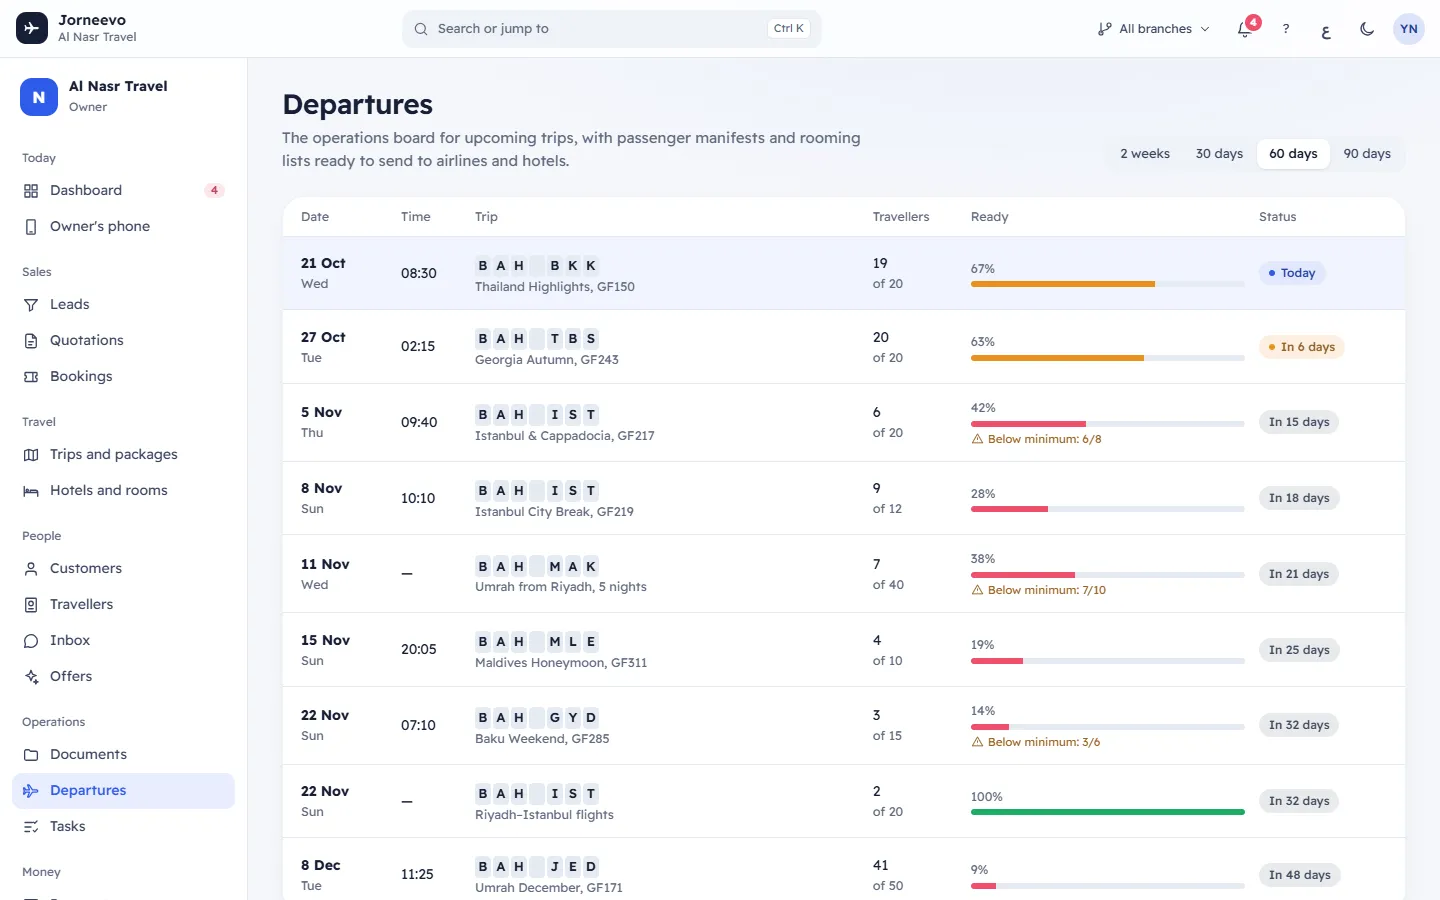Click Below minimum: 6/8 warning
1440x900 pixels.
(x=1036, y=439)
